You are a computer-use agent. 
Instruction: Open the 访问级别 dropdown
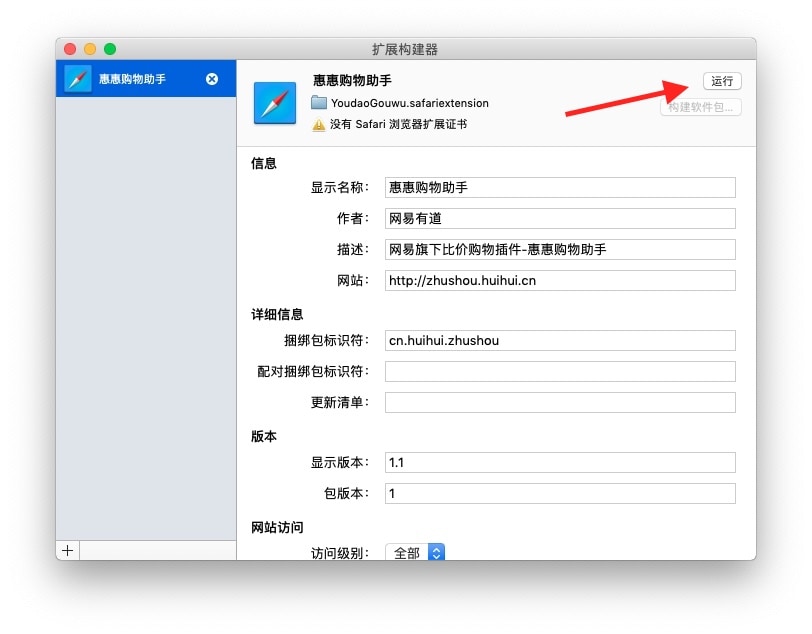(x=414, y=552)
